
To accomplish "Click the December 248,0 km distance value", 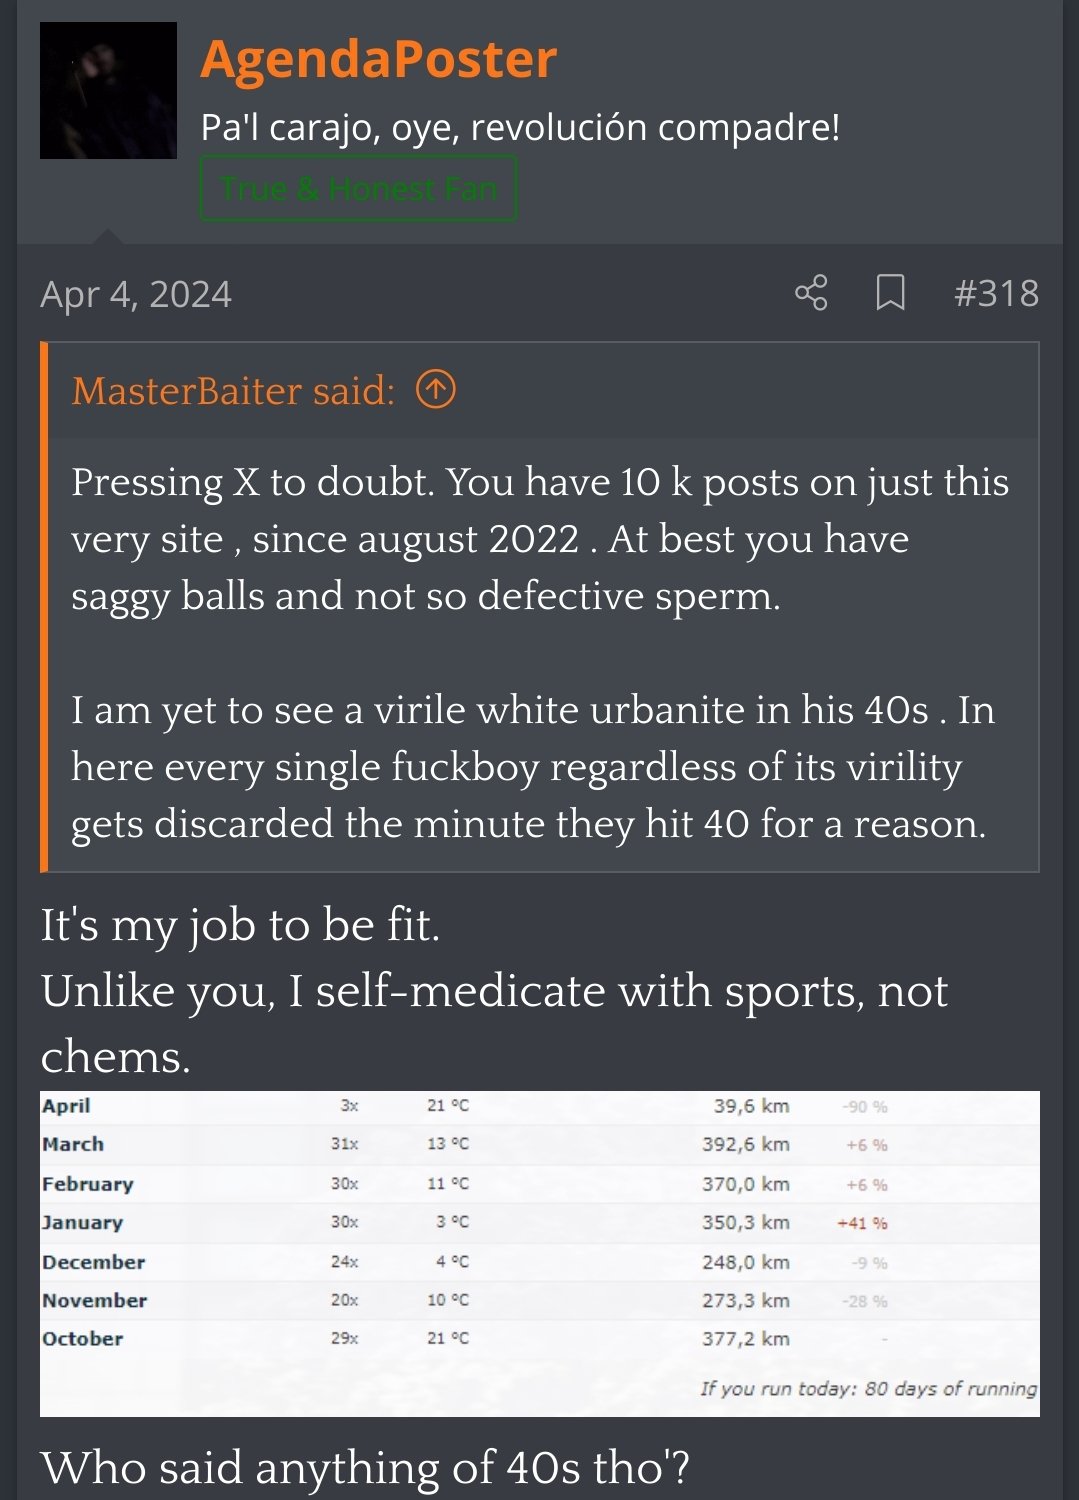I will point(745,1262).
